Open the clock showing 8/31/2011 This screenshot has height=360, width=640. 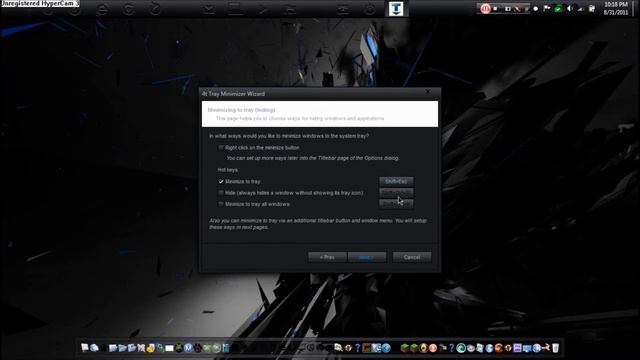click(616, 9)
